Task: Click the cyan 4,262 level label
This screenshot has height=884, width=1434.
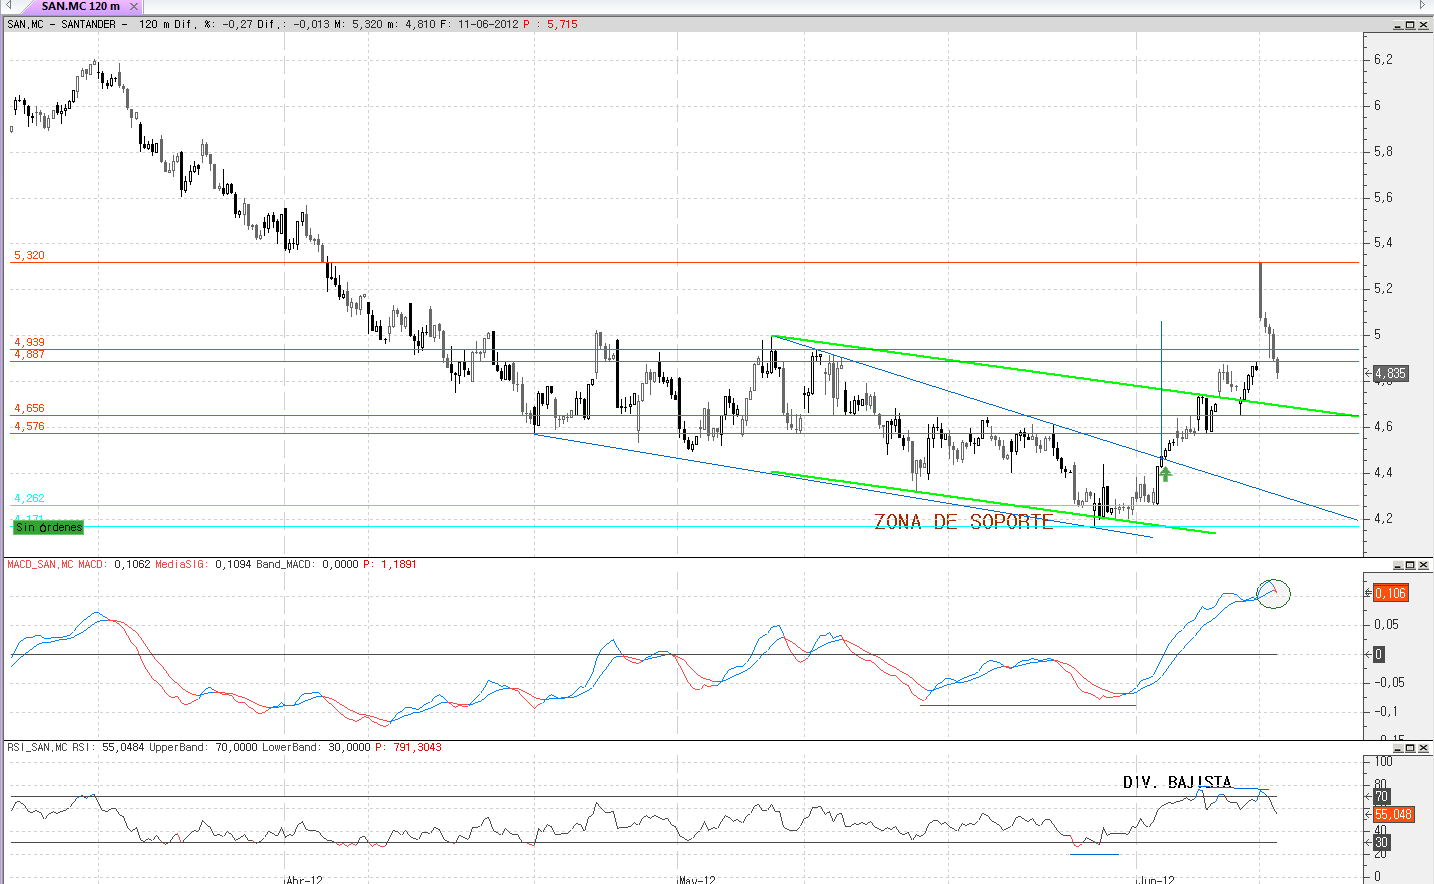Action: (29, 498)
